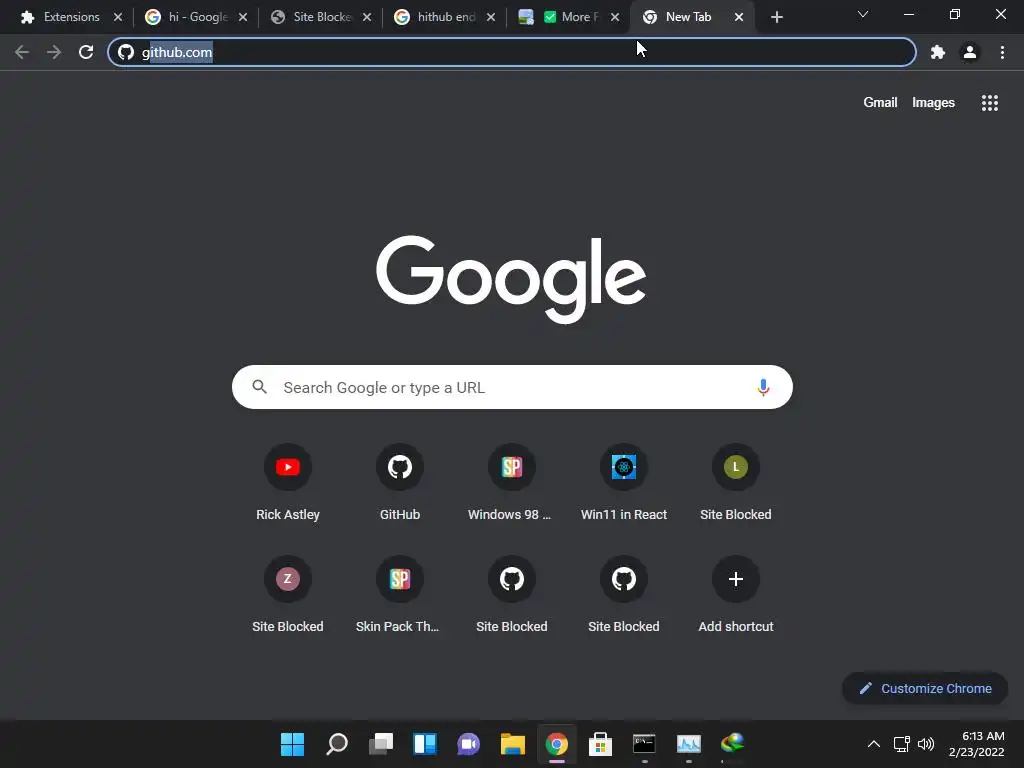Click the github.com address bar

click(511, 52)
